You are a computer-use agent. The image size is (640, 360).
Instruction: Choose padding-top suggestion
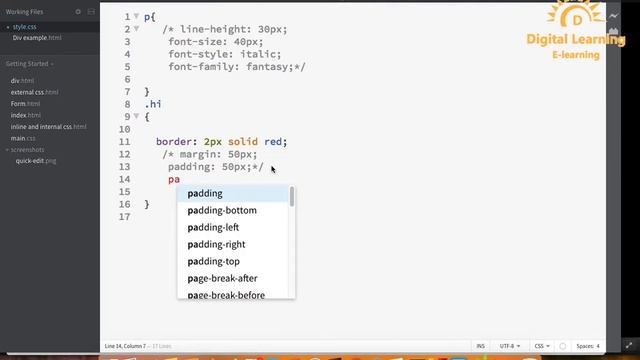coord(233,262)
